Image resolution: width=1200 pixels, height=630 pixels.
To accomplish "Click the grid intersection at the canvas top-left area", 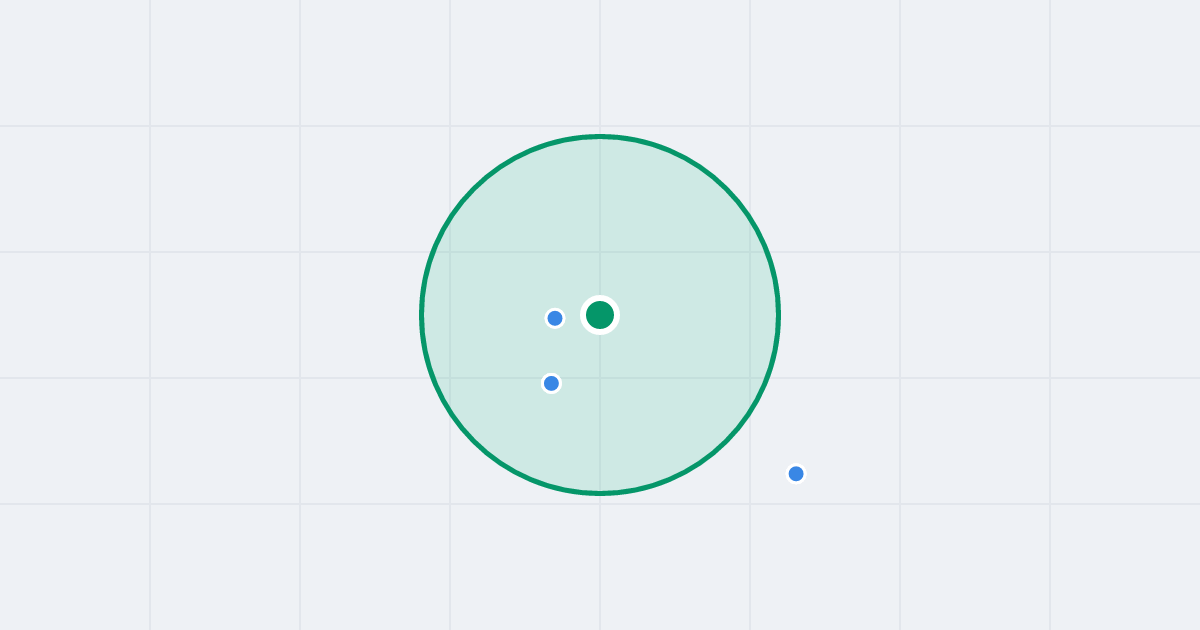I will pyautogui.click(x=150, y=126).
